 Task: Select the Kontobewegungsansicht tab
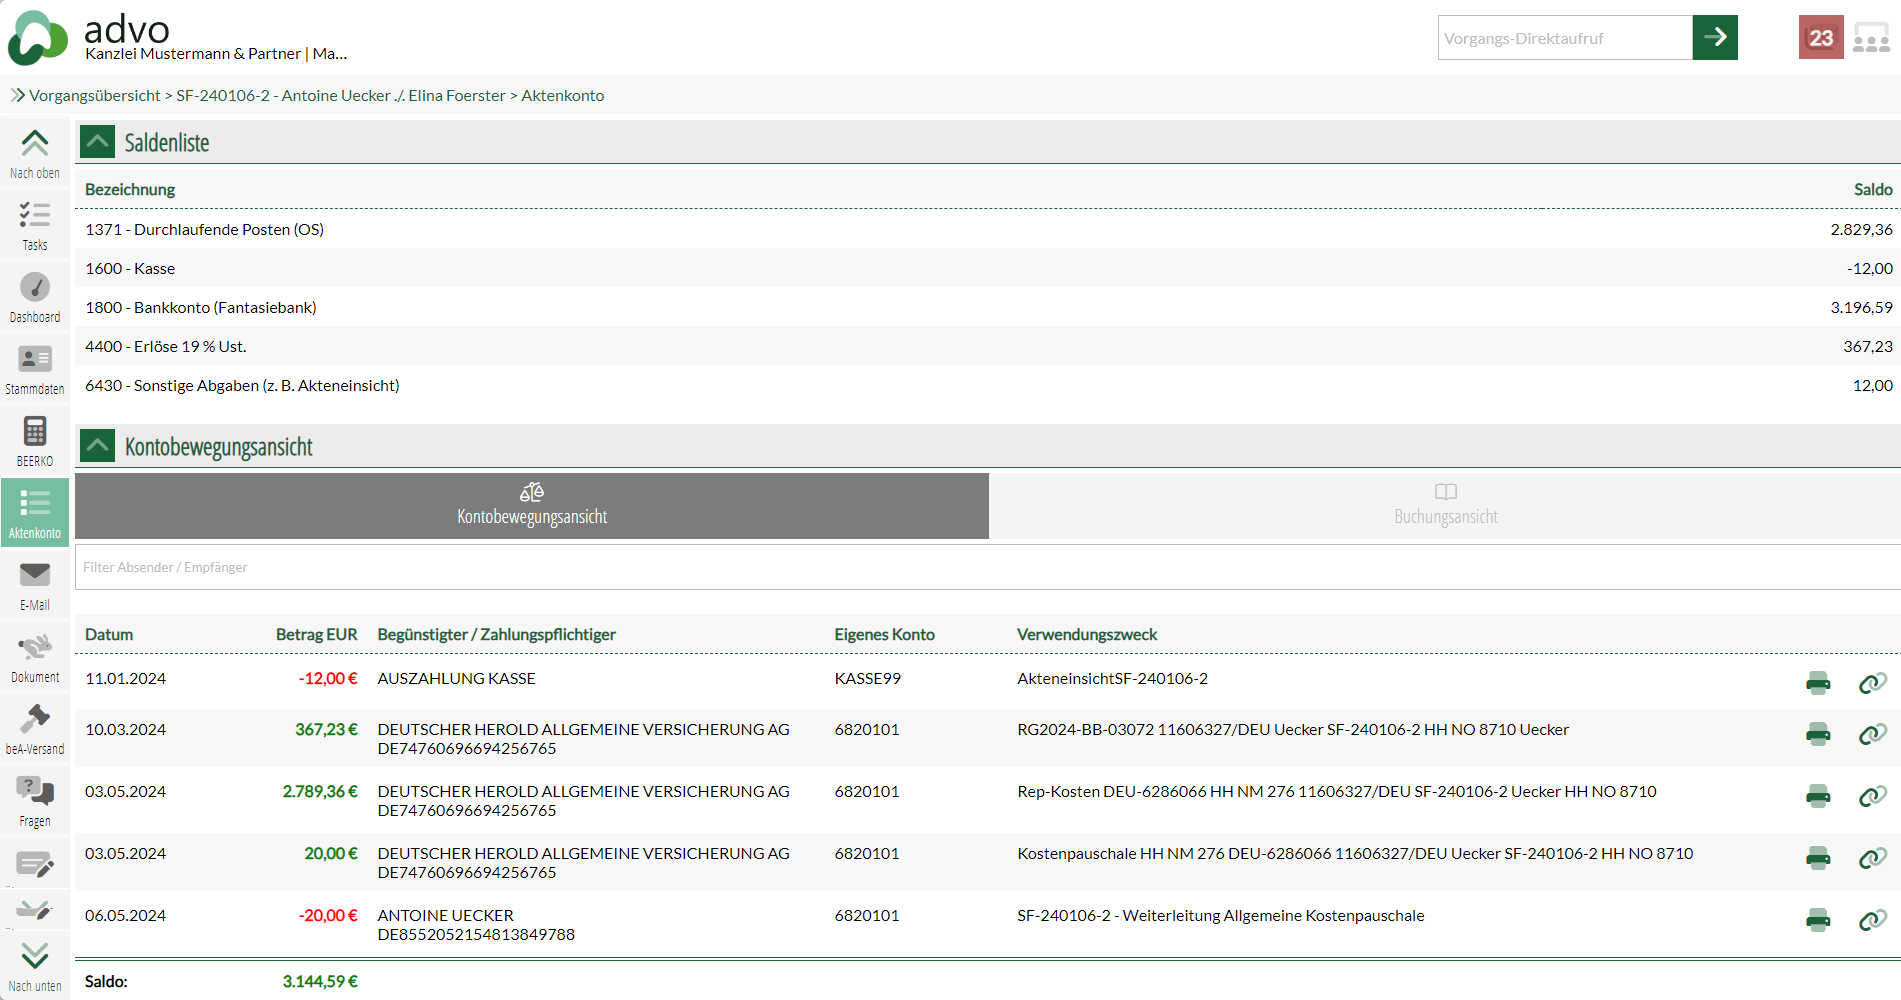(x=532, y=505)
